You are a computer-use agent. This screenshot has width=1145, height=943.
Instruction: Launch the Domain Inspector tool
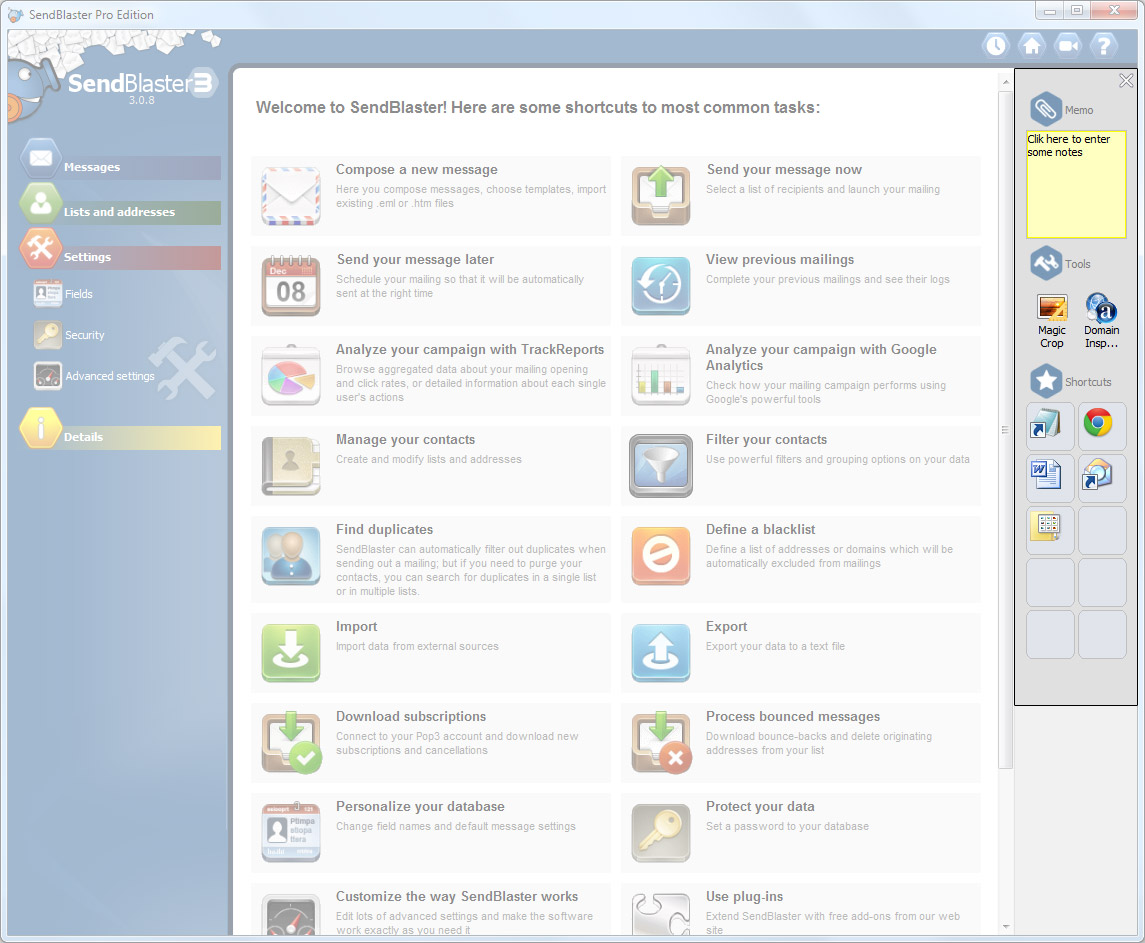[1101, 321]
